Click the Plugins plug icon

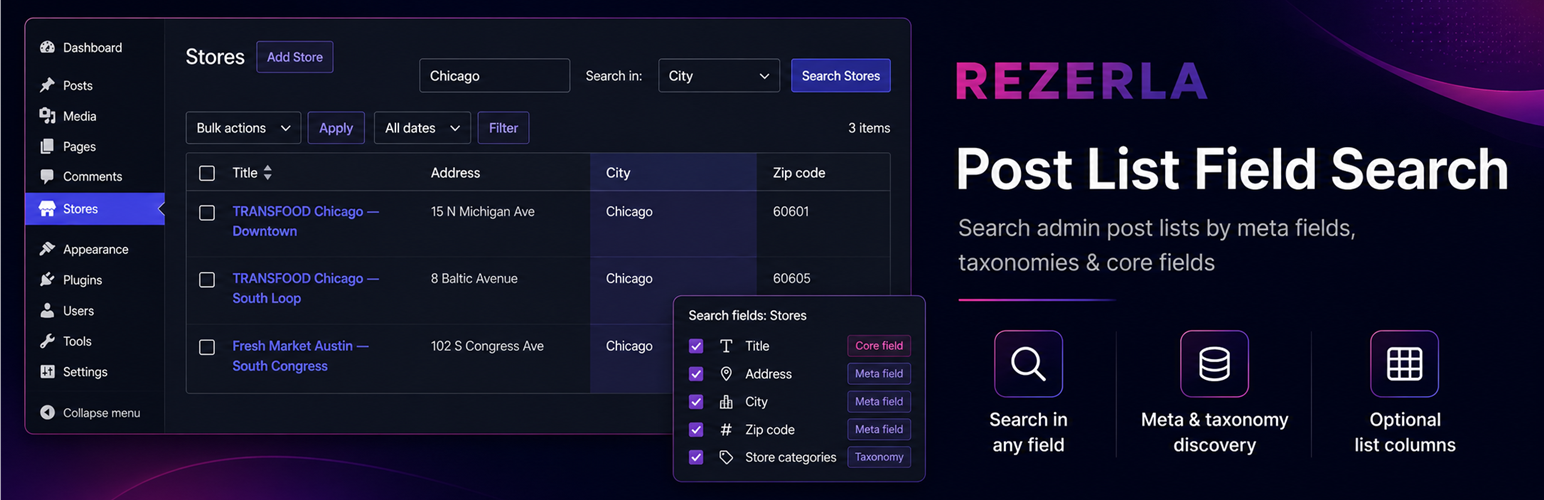[x=47, y=280]
